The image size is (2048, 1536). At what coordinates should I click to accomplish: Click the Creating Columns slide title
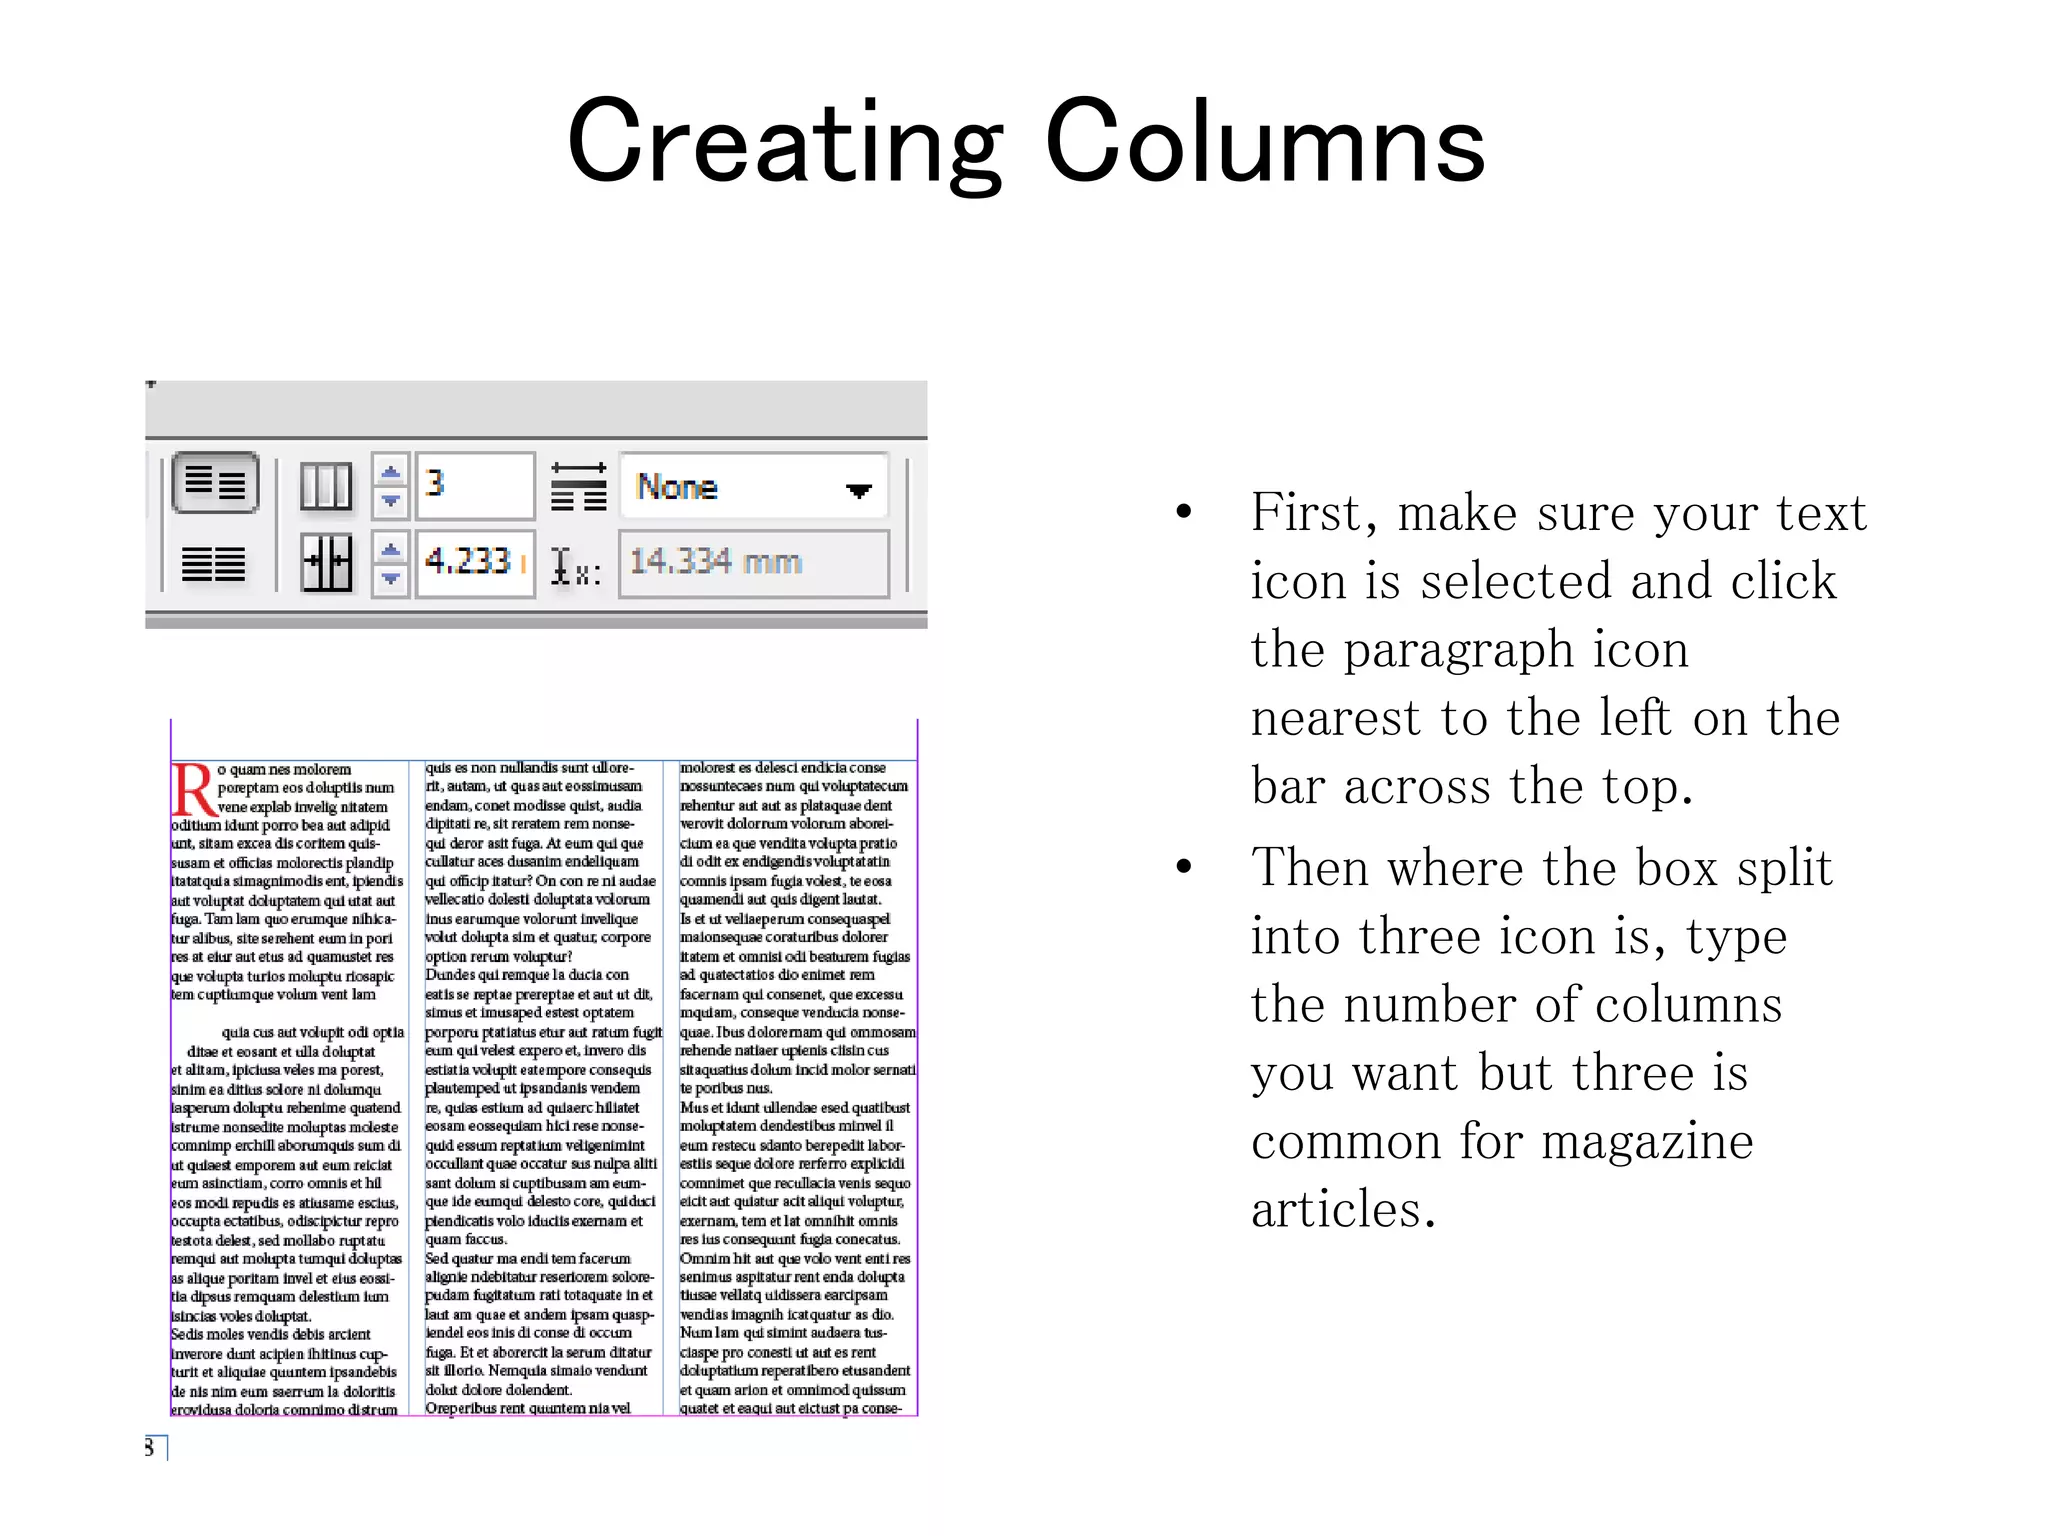click(x=1026, y=141)
